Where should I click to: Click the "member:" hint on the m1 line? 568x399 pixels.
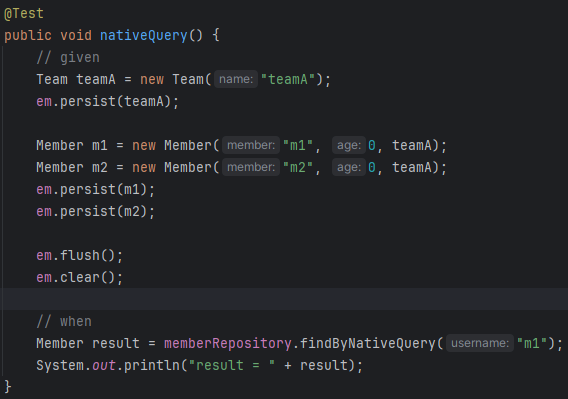[251, 145]
